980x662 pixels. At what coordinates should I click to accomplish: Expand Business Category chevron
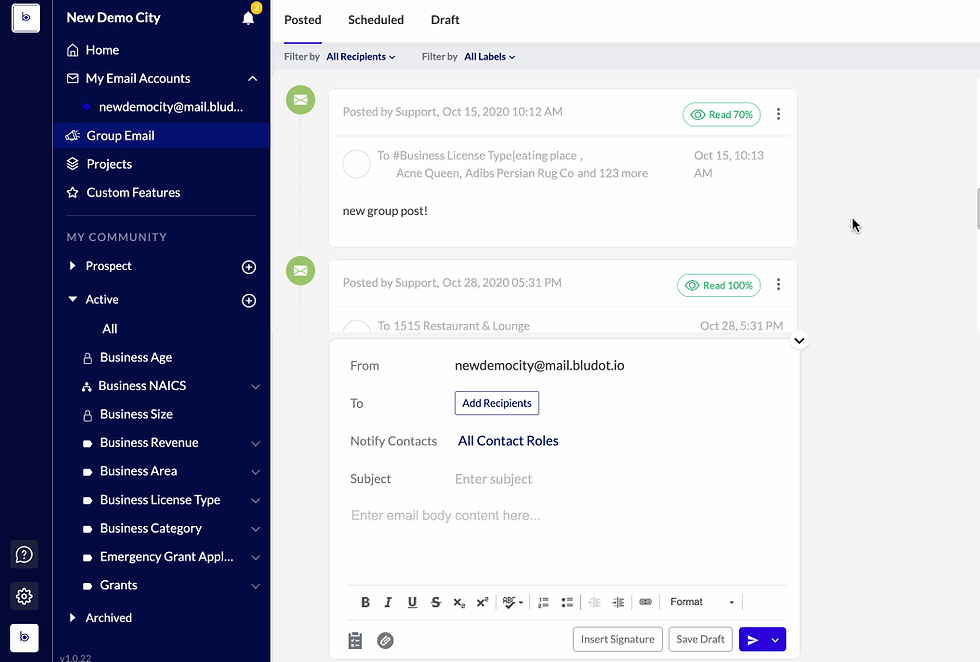[256, 529]
